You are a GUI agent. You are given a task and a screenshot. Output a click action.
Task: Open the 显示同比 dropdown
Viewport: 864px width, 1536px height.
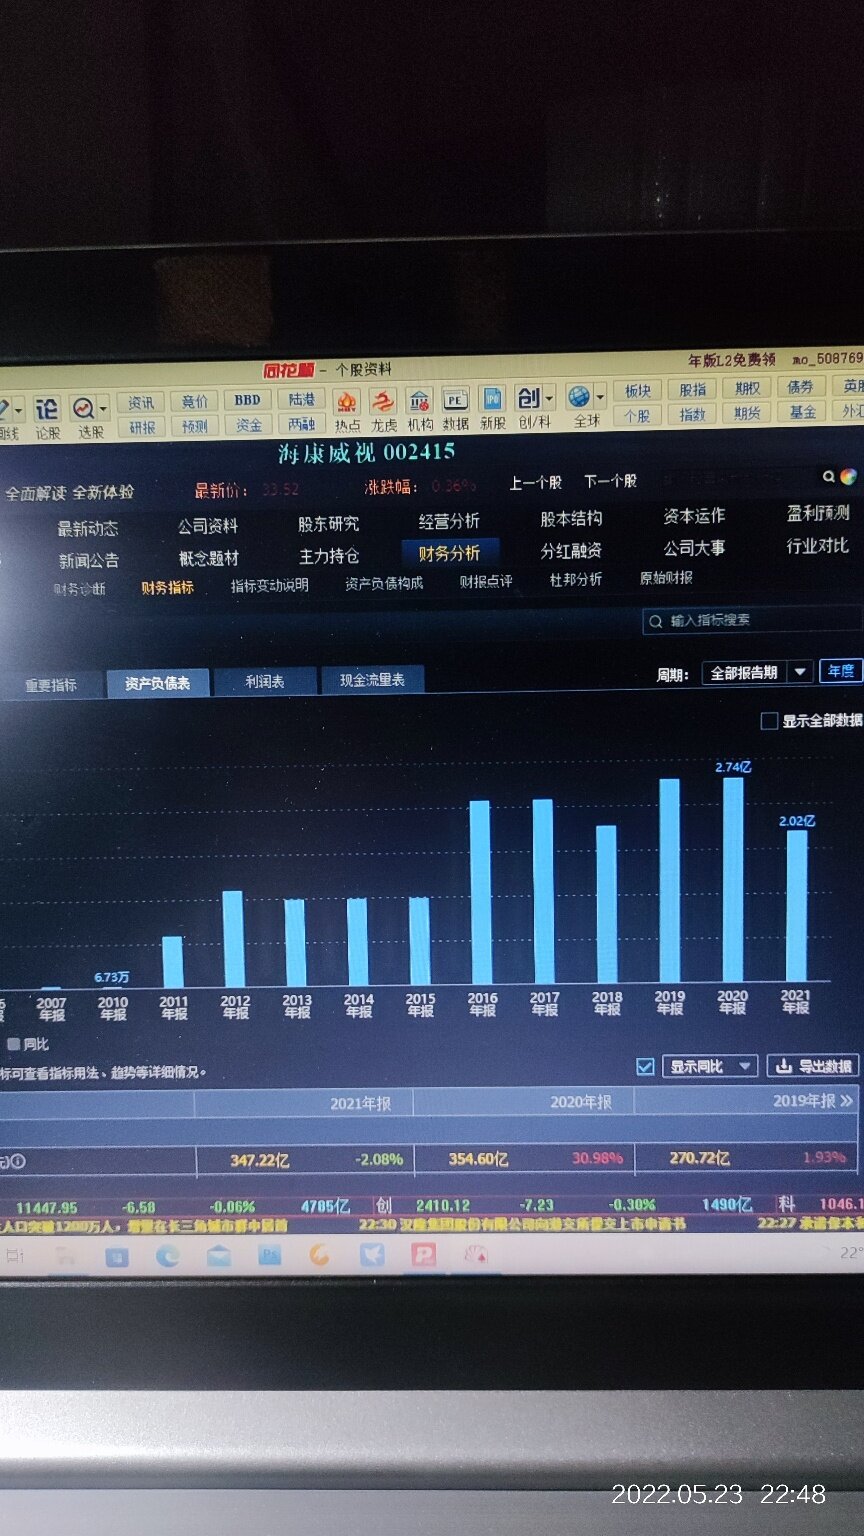tap(710, 1067)
